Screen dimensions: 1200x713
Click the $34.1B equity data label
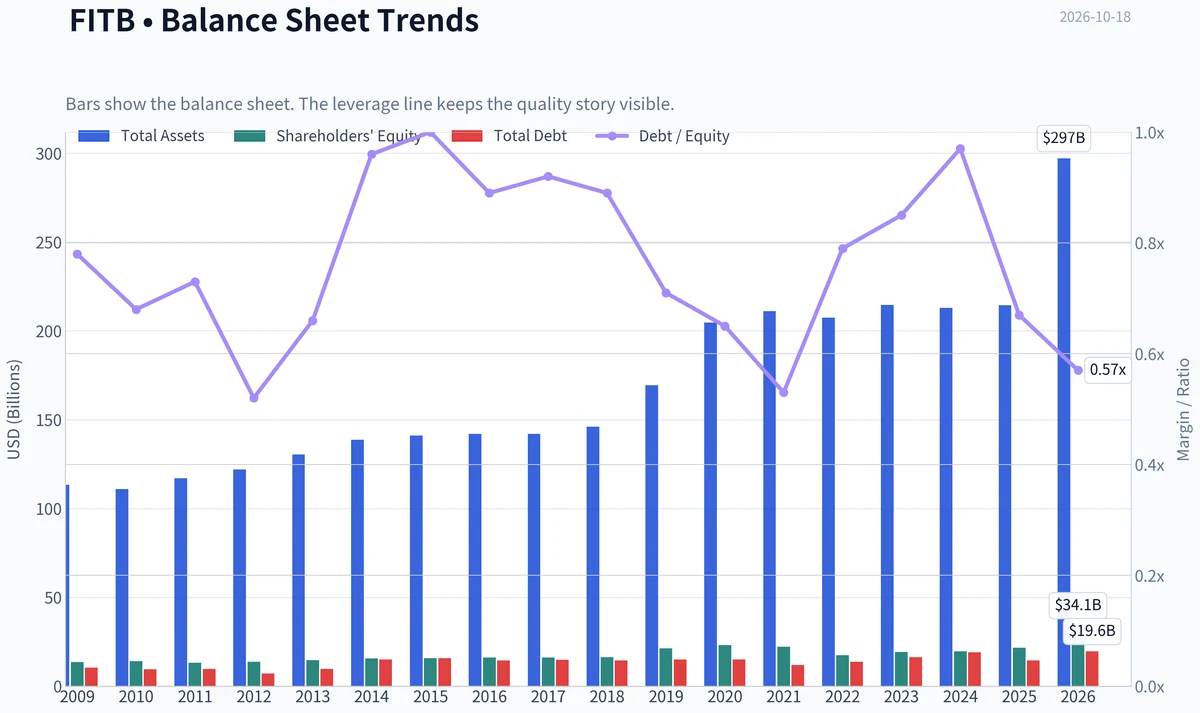pyautogui.click(x=1078, y=605)
